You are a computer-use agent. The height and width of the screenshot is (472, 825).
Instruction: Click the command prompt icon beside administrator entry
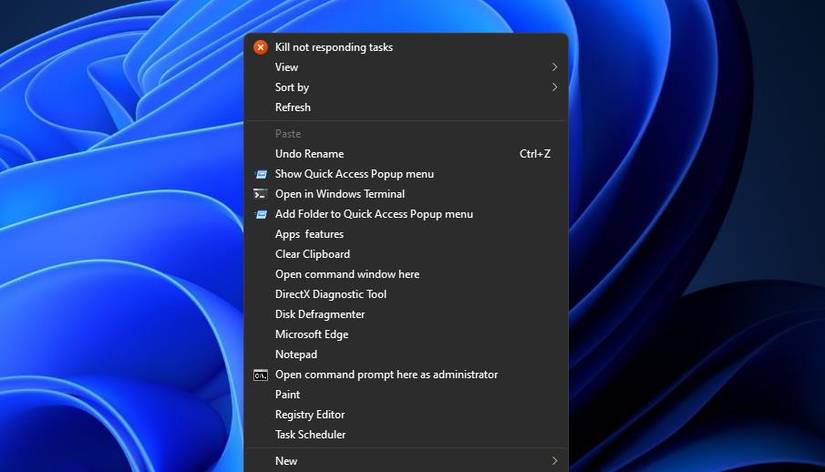(x=260, y=375)
